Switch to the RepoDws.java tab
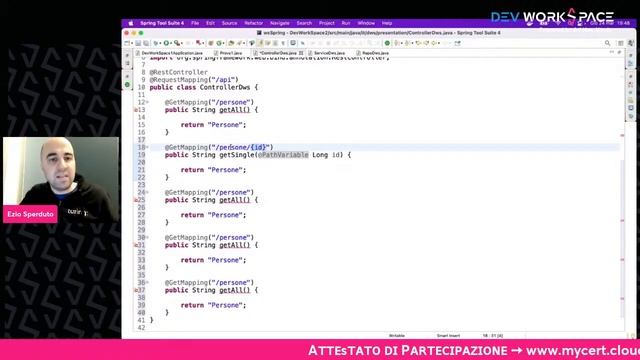Viewport: 640px width, 360px height. coord(373,53)
